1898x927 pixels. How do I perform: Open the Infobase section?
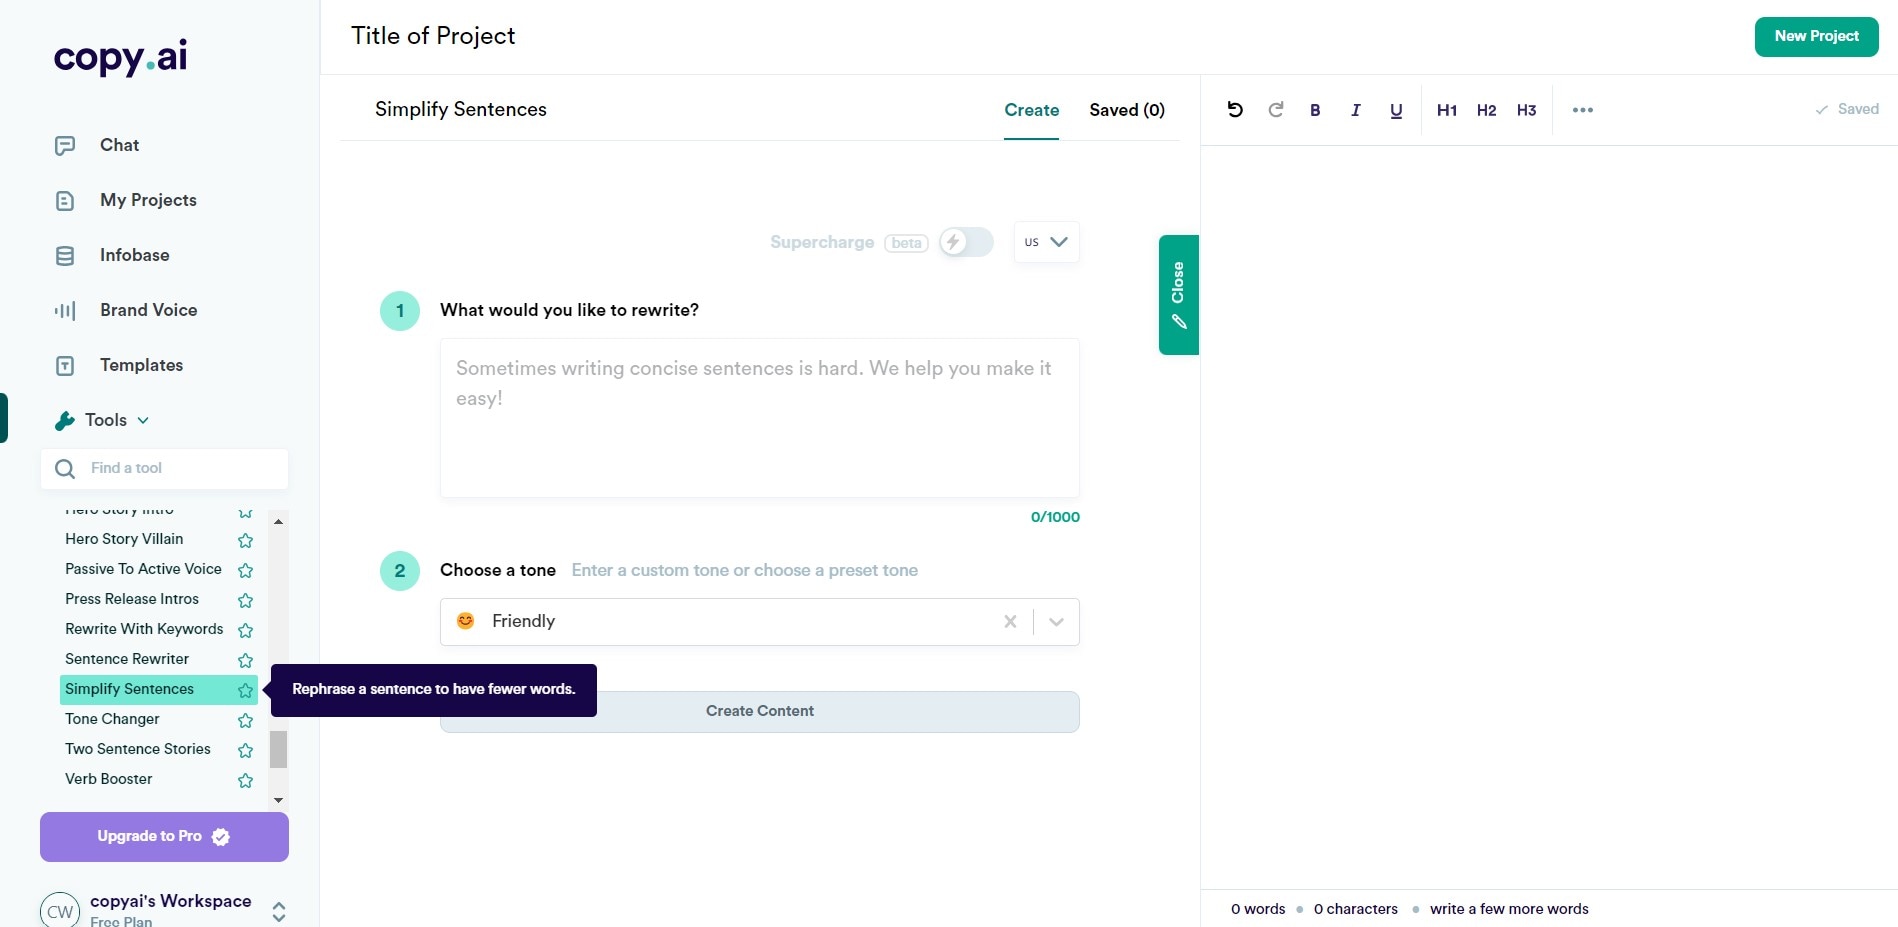tap(134, 255)
